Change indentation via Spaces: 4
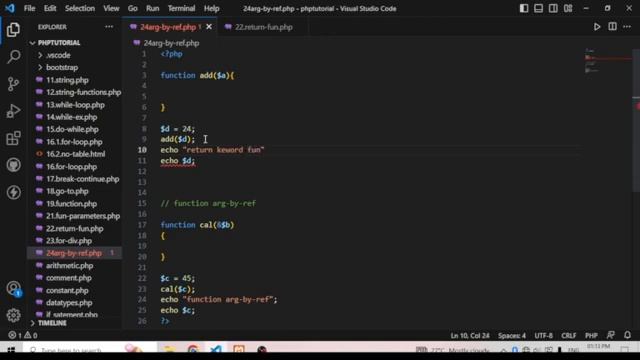 pyautogui.click(x=512, y=336)
